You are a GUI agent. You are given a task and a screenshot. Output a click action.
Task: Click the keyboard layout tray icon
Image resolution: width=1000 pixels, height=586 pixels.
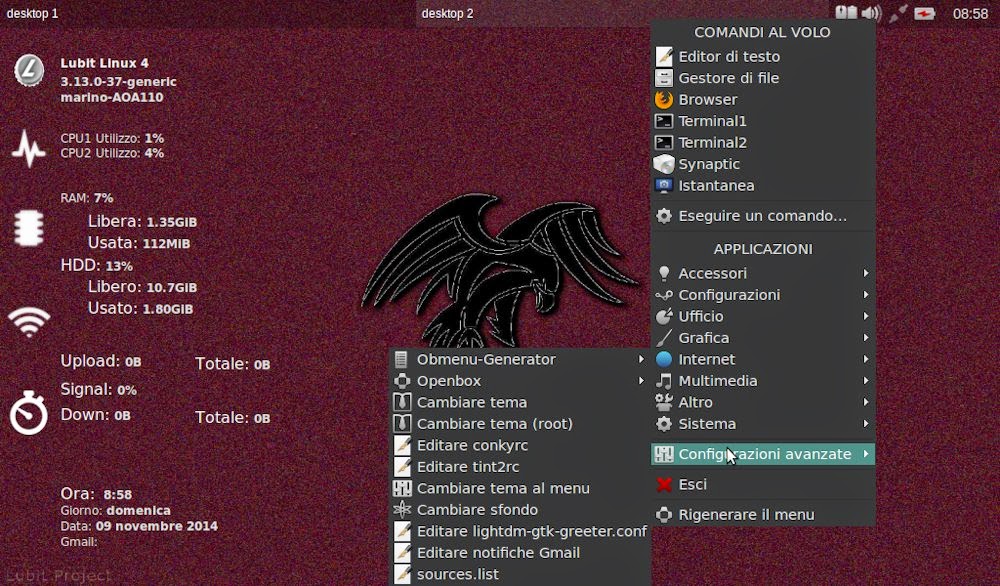click(846, 13)
